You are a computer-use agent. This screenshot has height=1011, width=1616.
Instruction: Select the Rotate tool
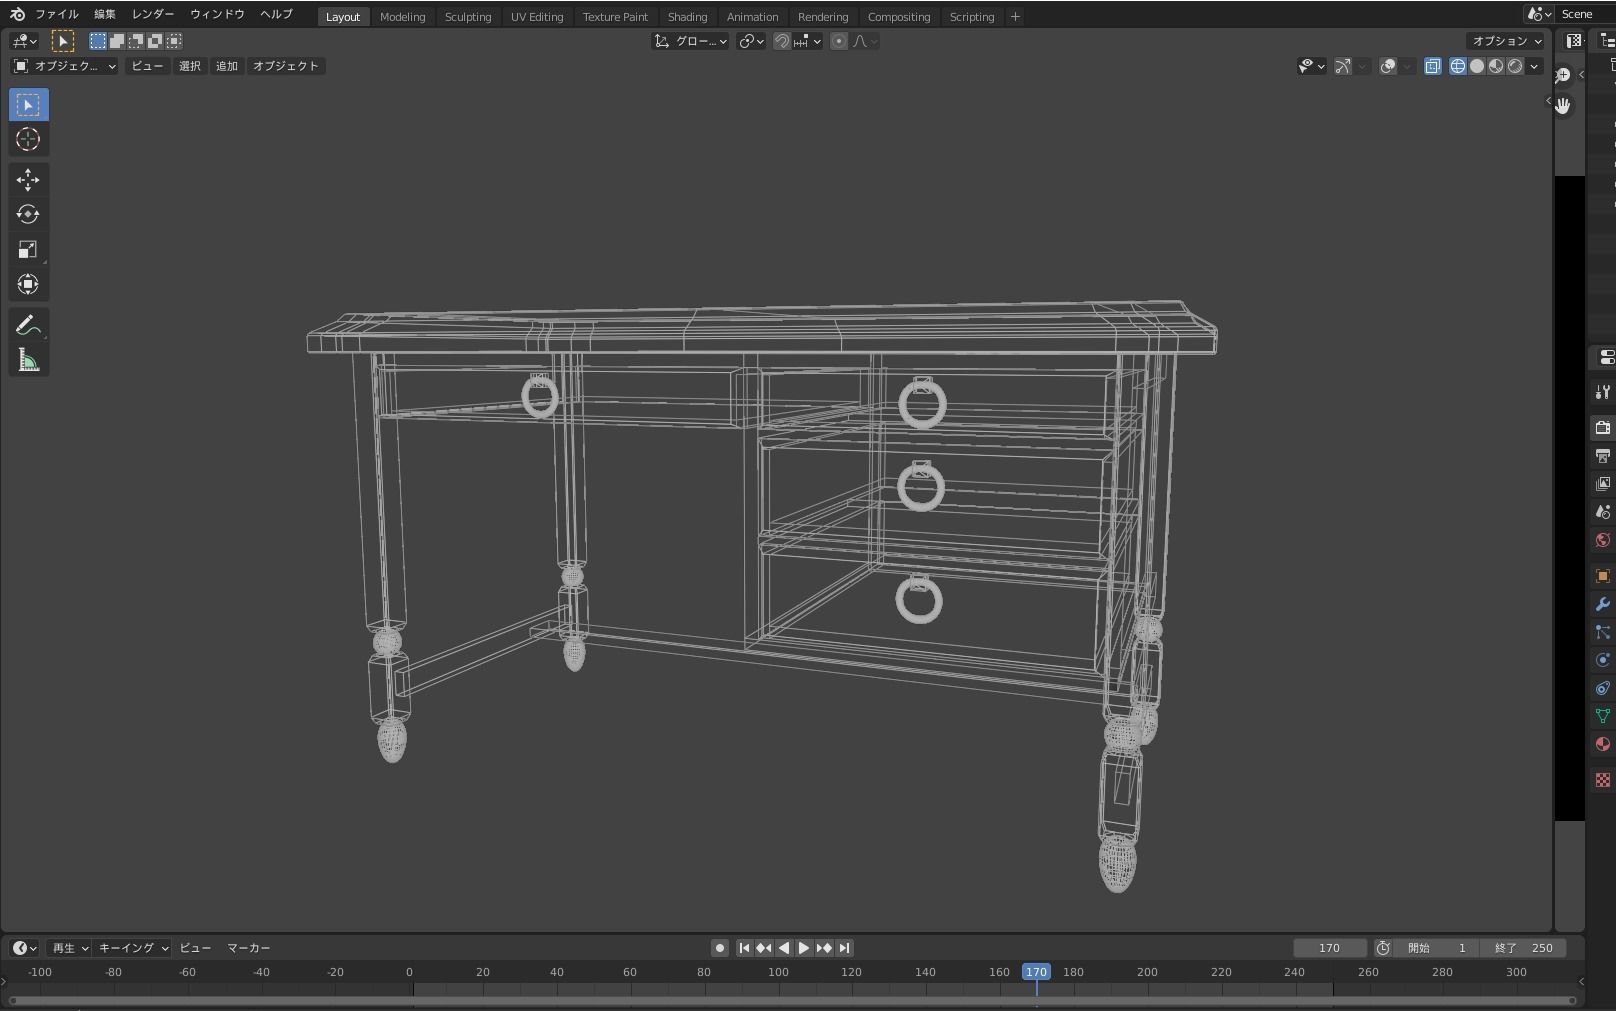28,213
